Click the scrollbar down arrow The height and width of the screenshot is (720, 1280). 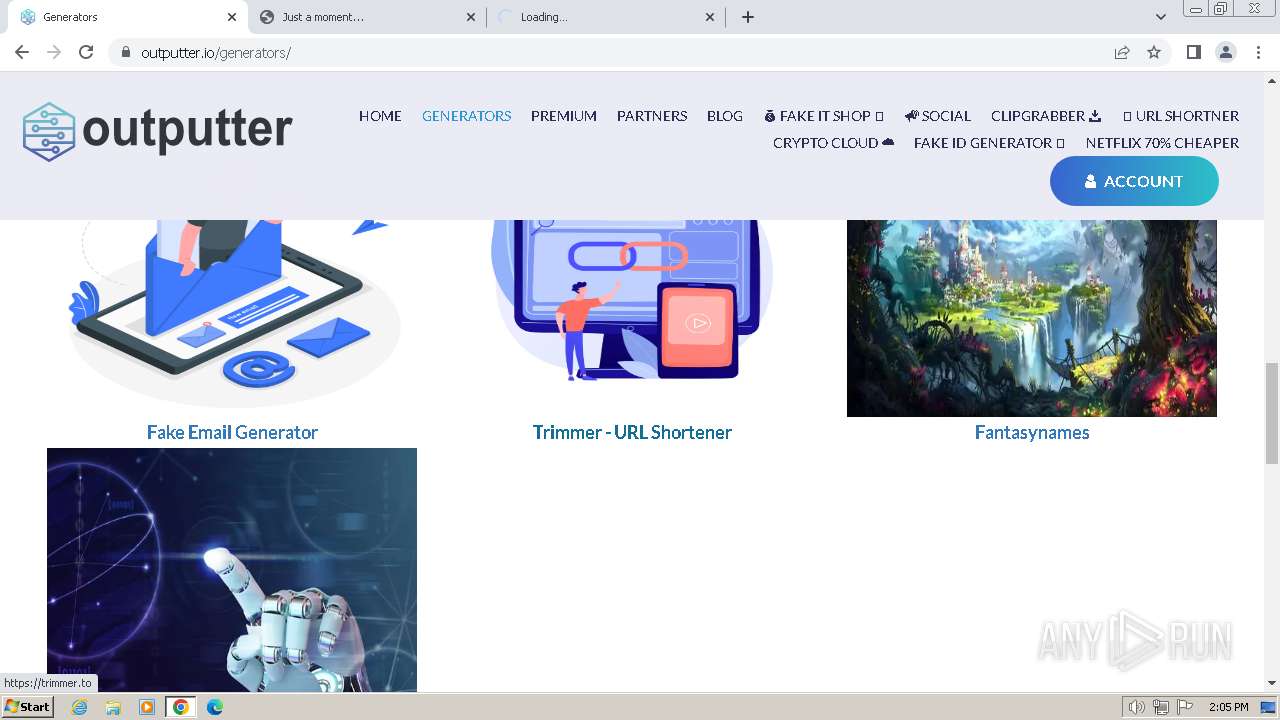(1272, 683)
